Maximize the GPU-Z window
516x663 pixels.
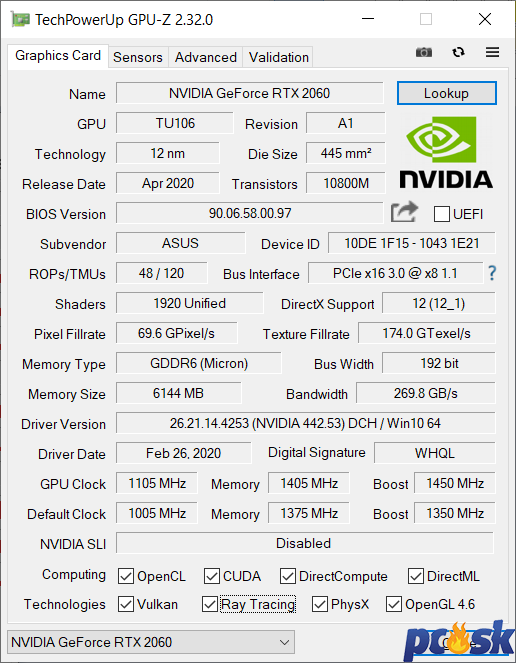point(426,19)
